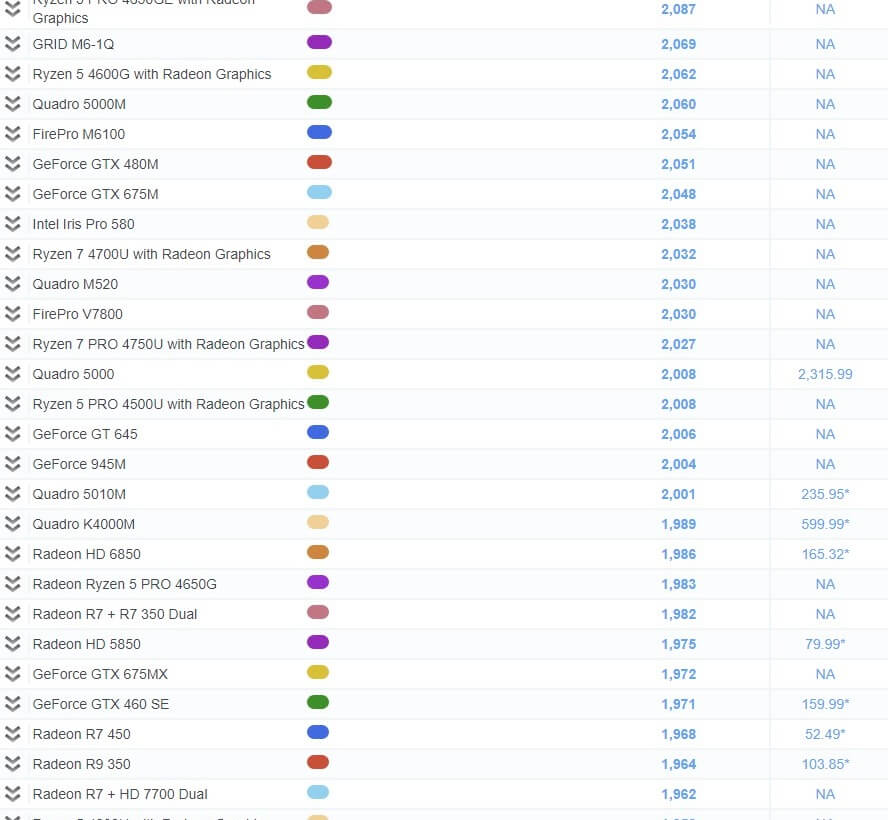Open the GeForce GTX 675MX link

pyautogui.click(x=100, y=674)
